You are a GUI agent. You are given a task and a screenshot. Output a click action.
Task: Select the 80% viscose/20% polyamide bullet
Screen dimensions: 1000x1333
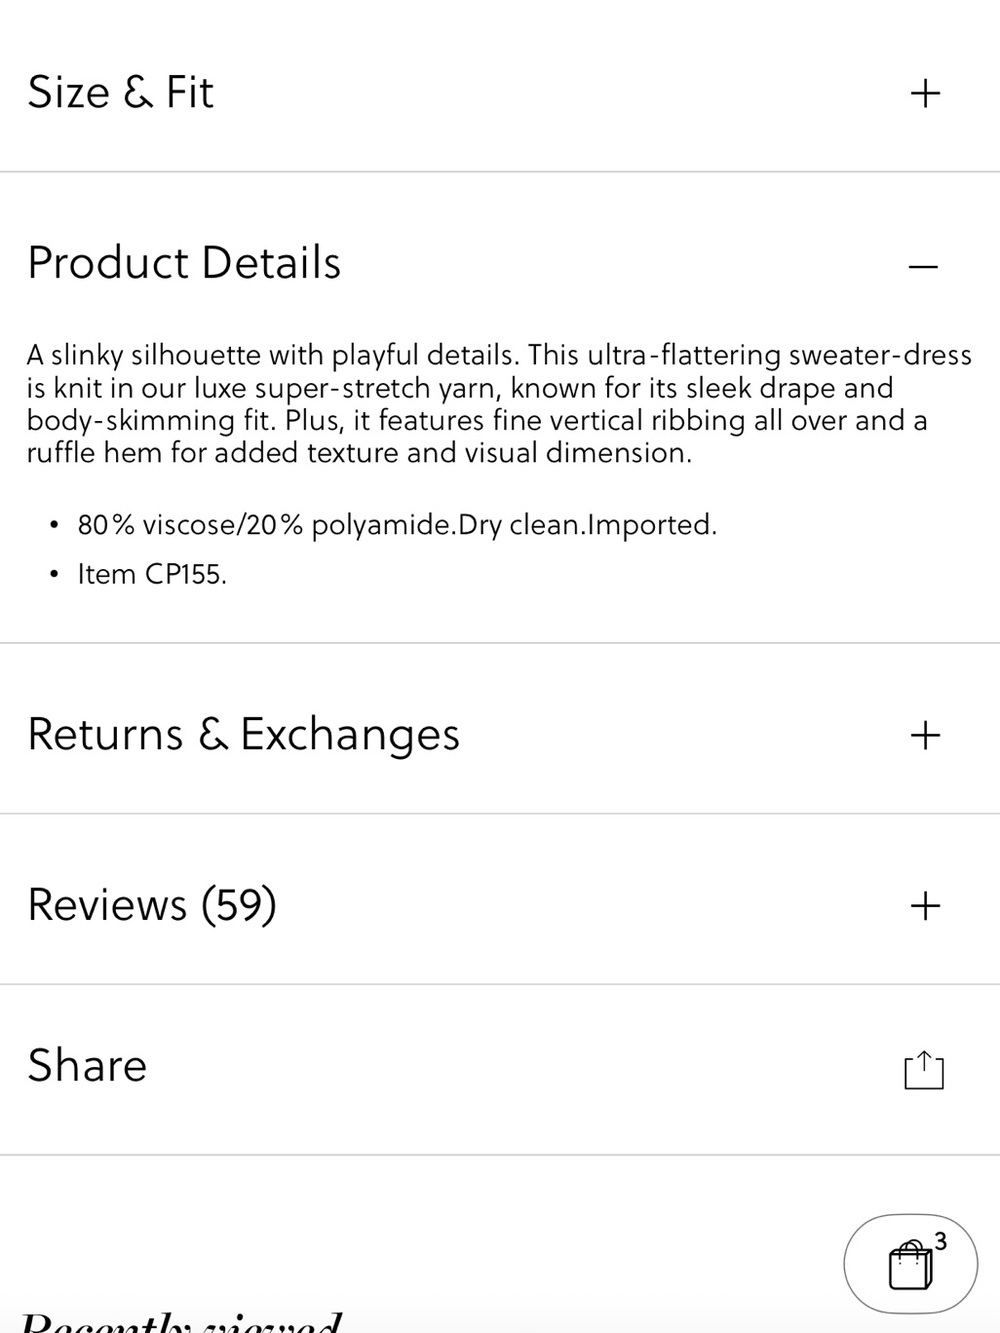pyautogui.click(x=397, y=525)
